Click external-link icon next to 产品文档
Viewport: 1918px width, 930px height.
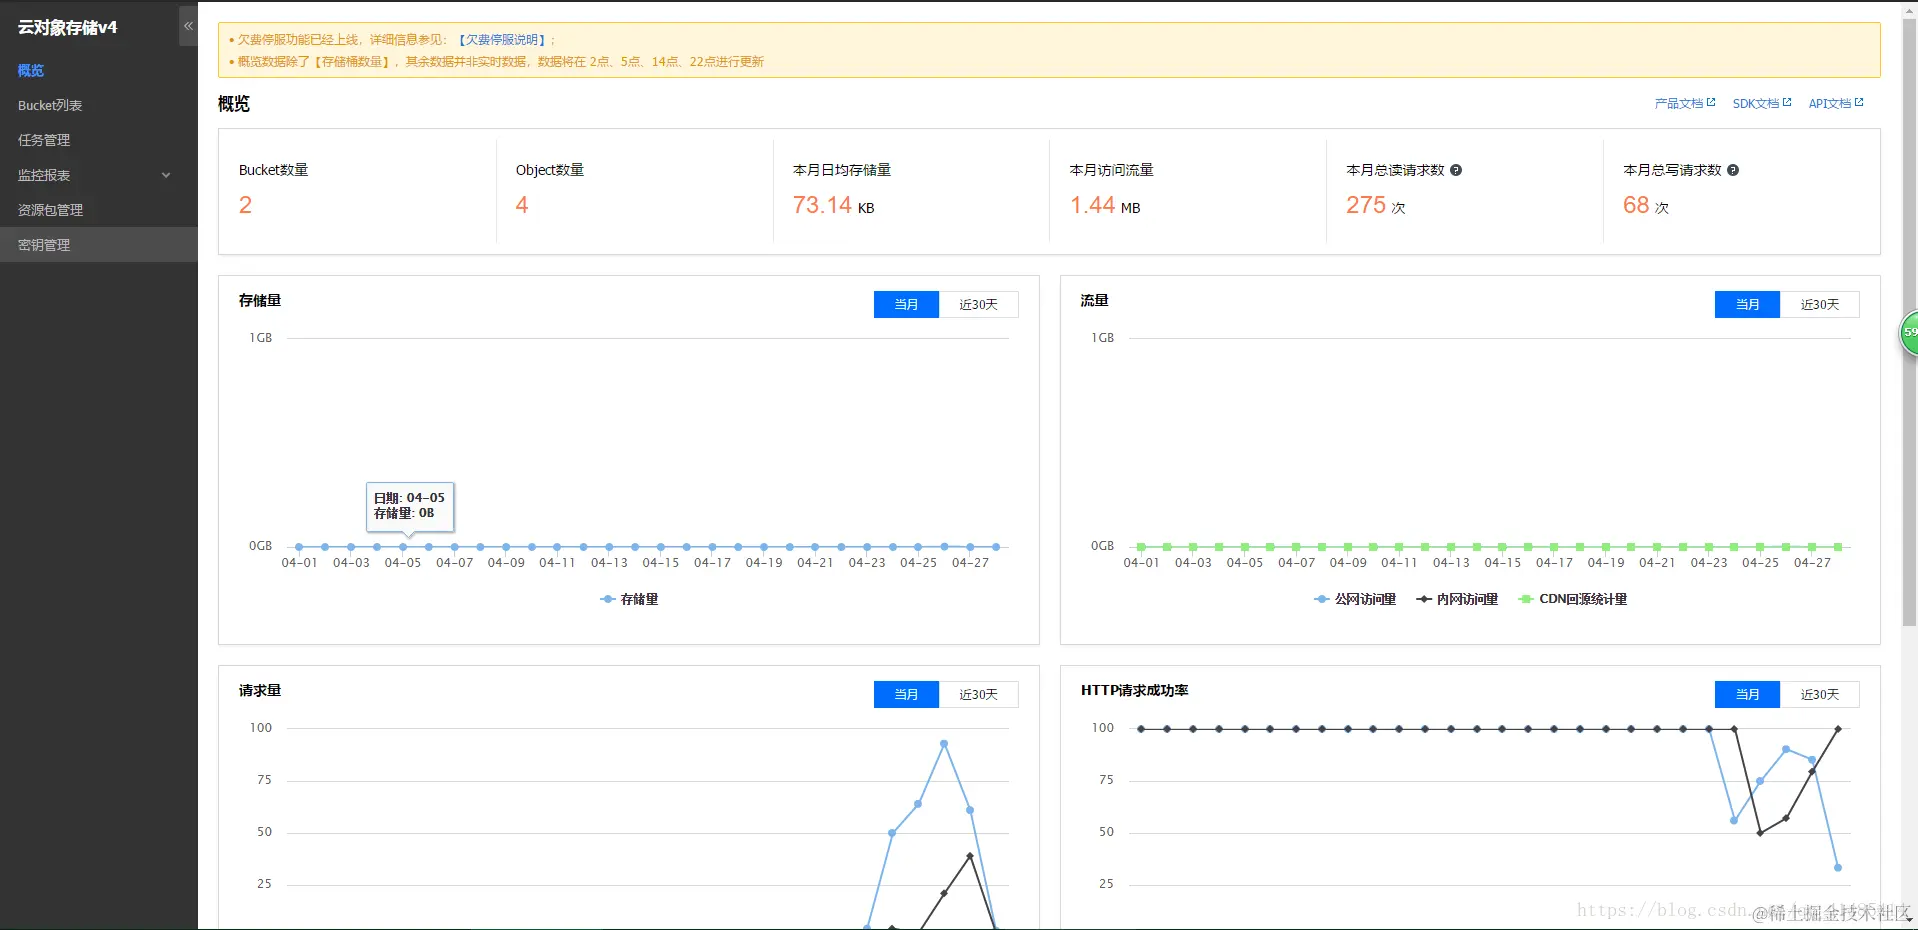click(1711, 102)
